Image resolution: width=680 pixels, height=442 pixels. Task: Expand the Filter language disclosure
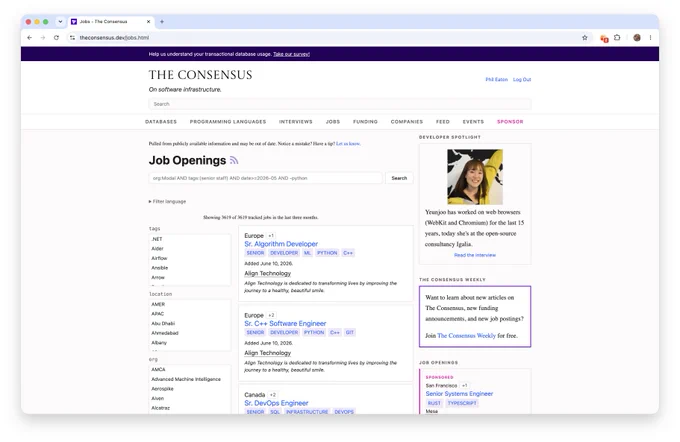point(167,202)
